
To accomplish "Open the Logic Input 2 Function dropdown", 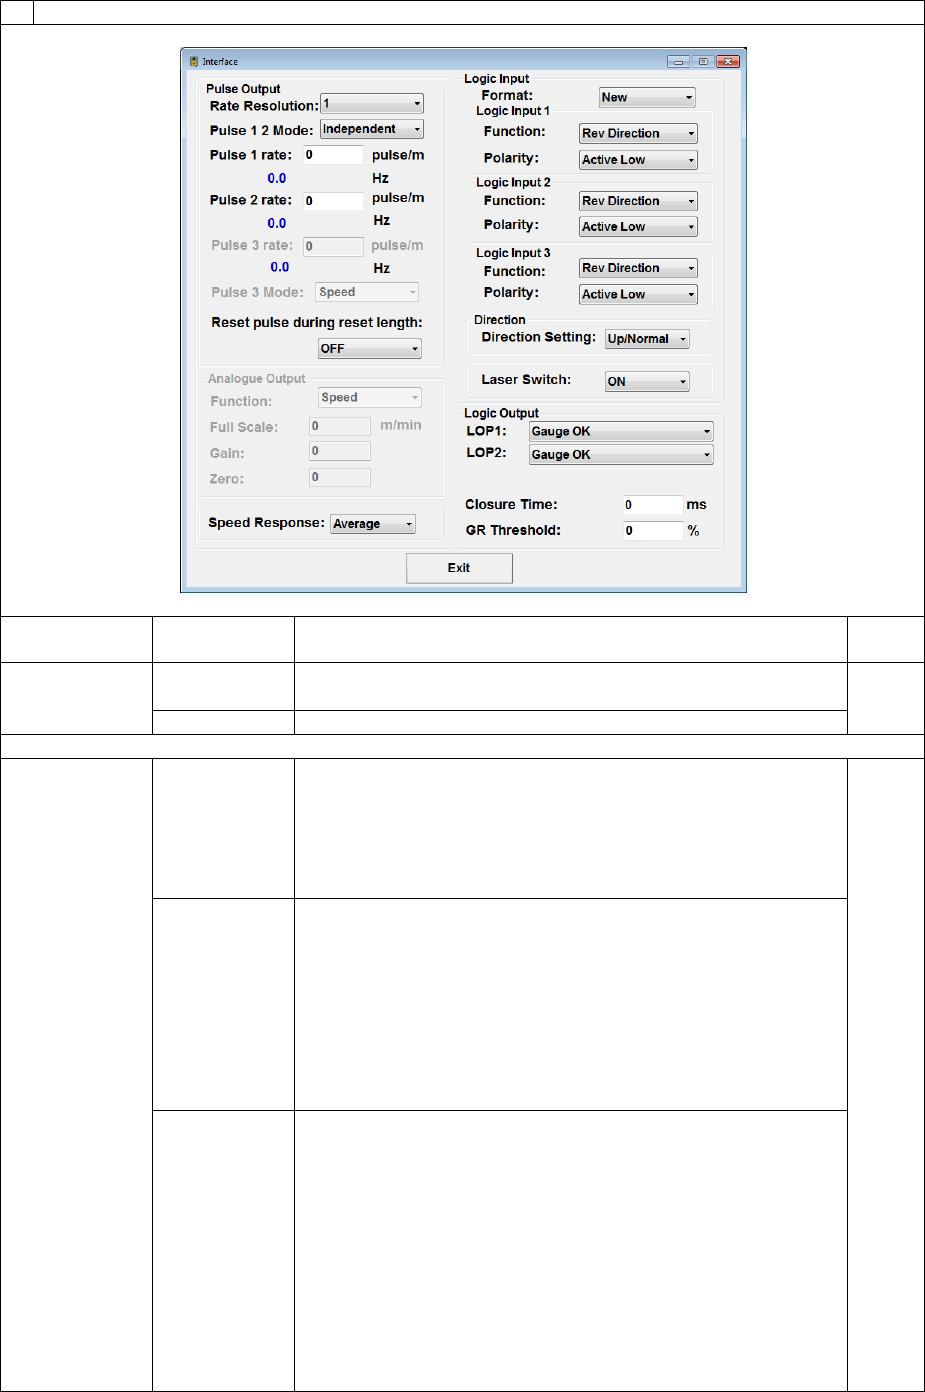I will click(638, 201).
